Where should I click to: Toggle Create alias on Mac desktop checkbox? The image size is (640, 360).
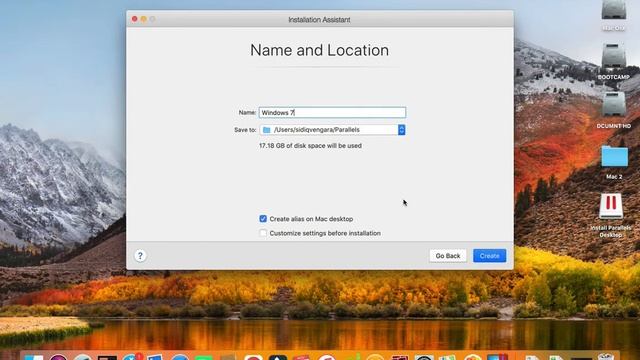[x=263, y=219]
